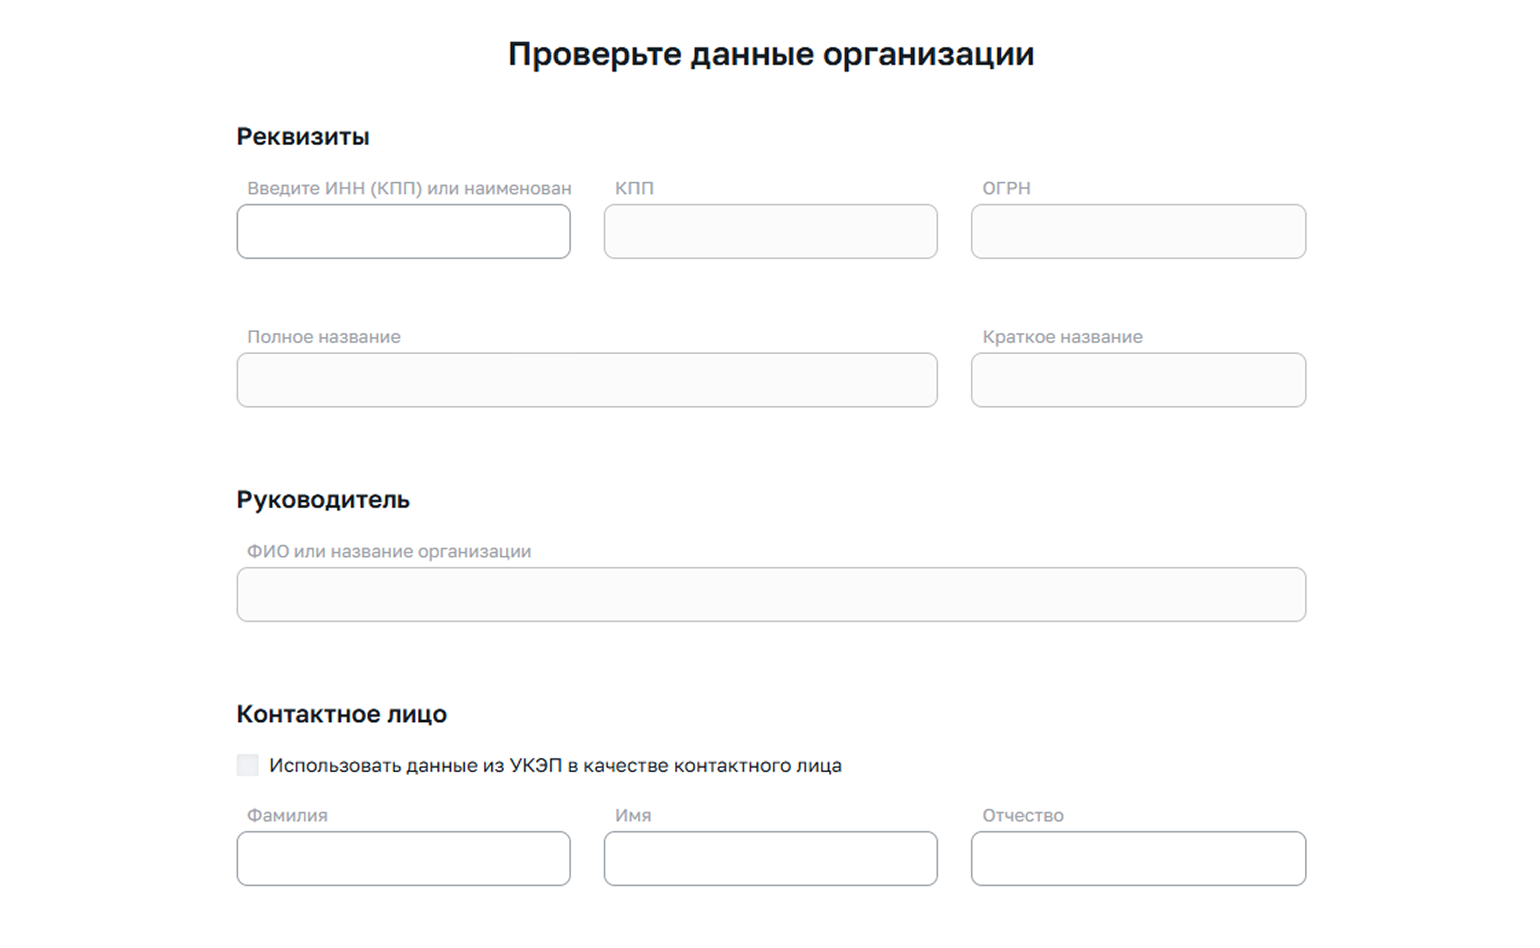Click the 'Полное название' field label
The image size is (1540, 948).
[x=324, y=337]
